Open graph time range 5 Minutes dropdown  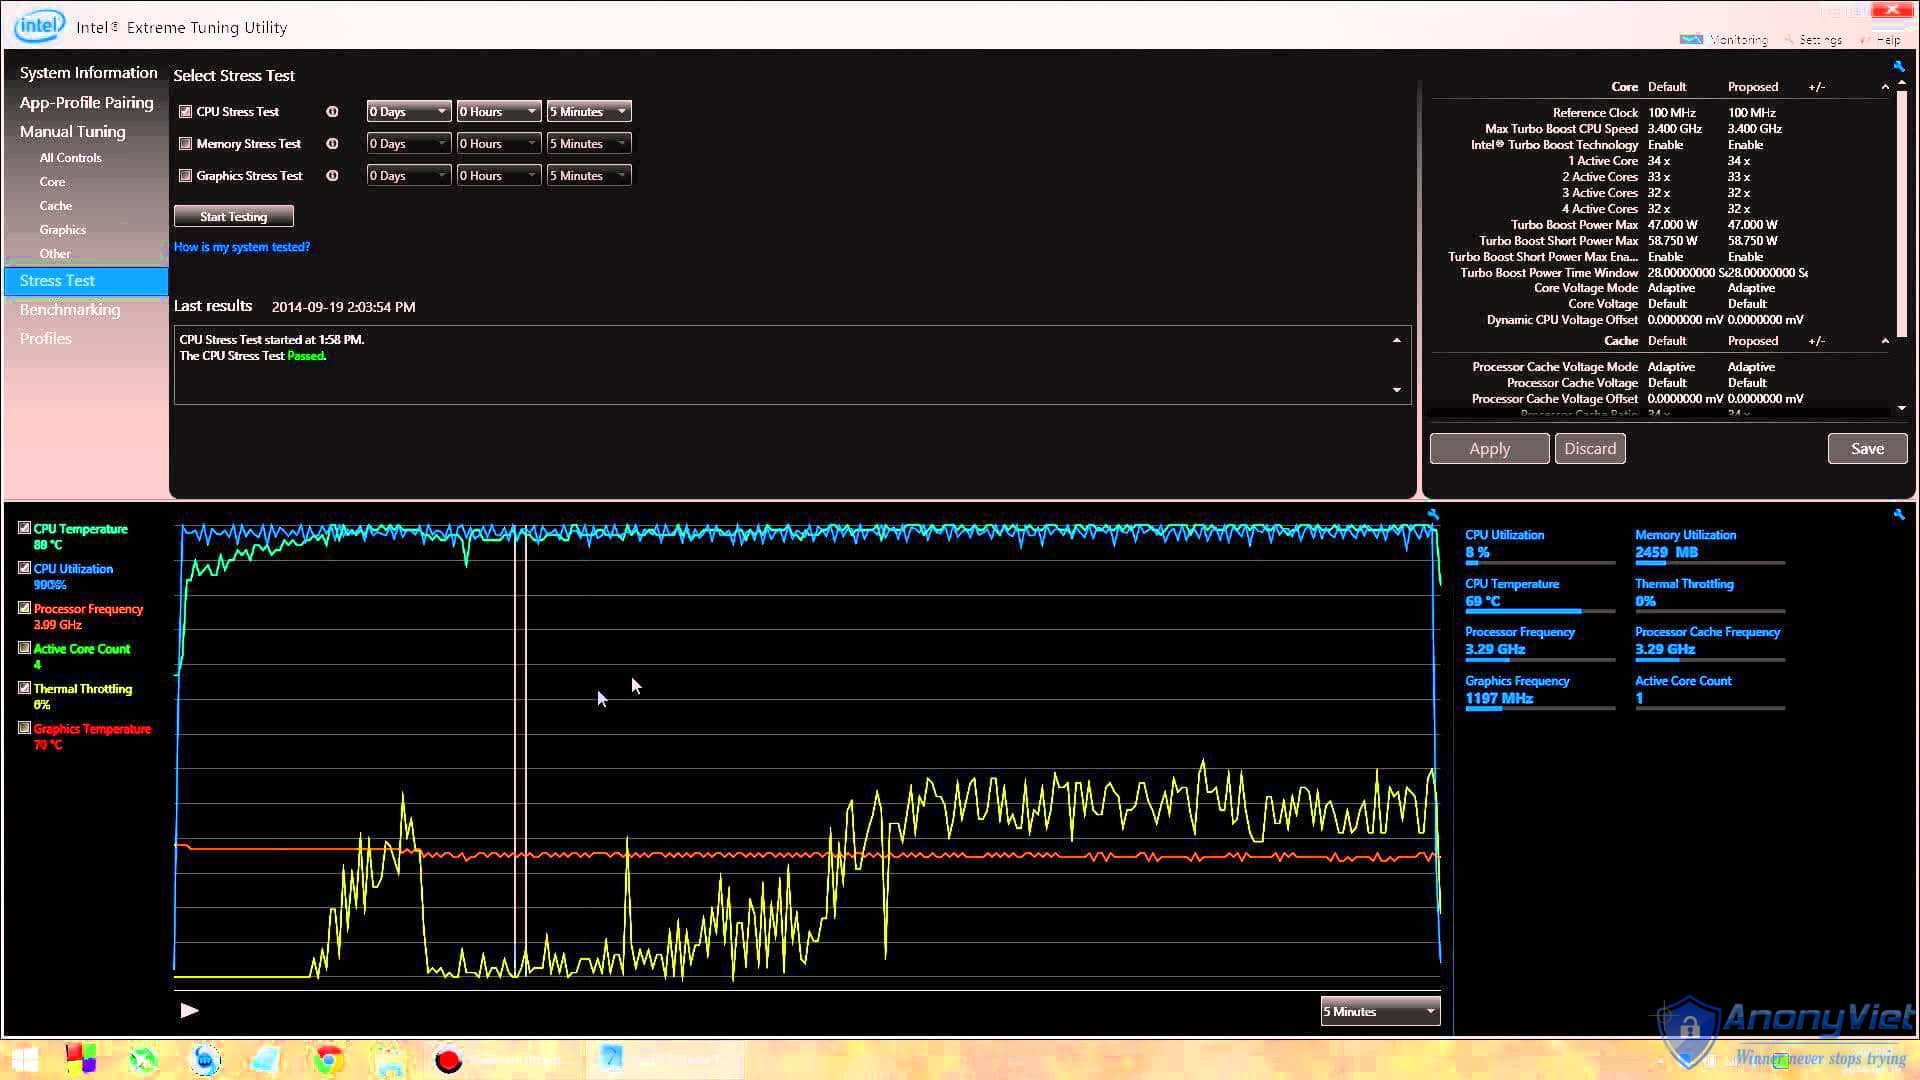point(1380,1011)
